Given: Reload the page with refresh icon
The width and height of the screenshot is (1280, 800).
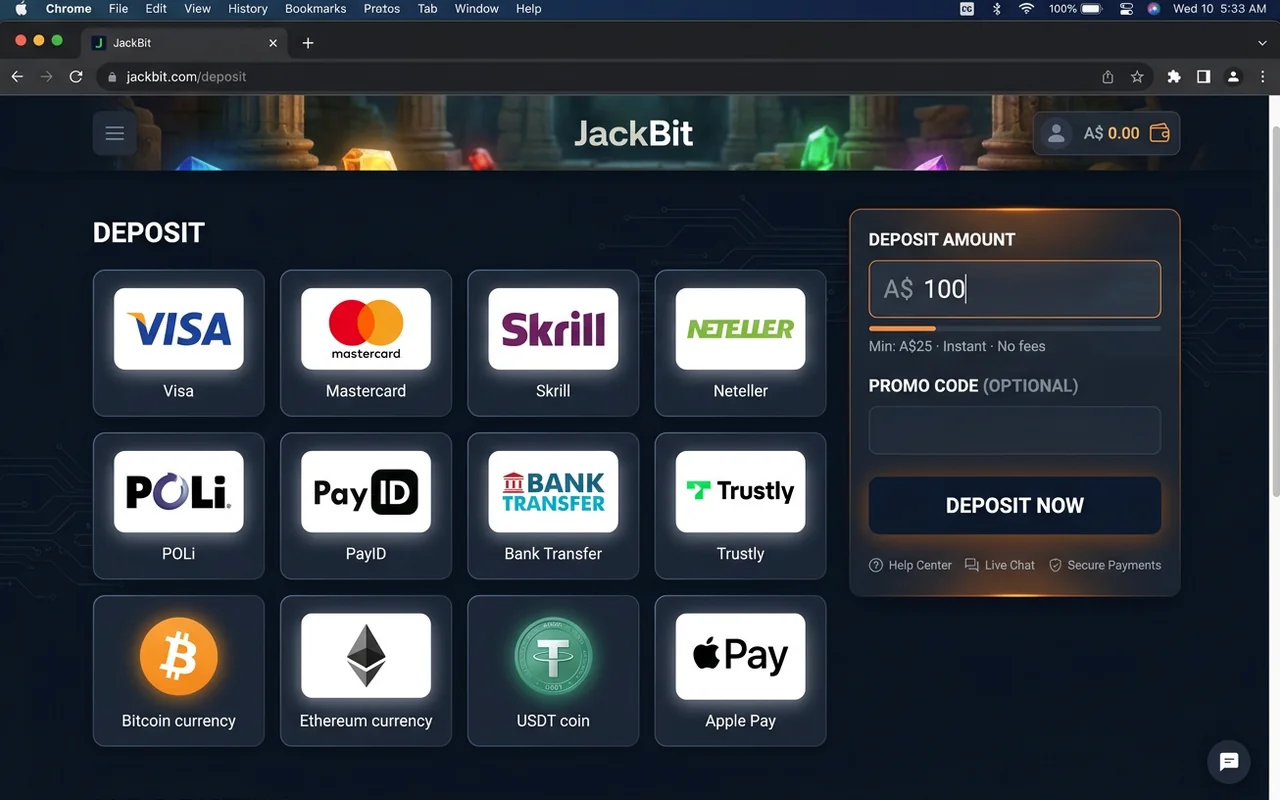Looking at the screenshot, I should (76, 77).
